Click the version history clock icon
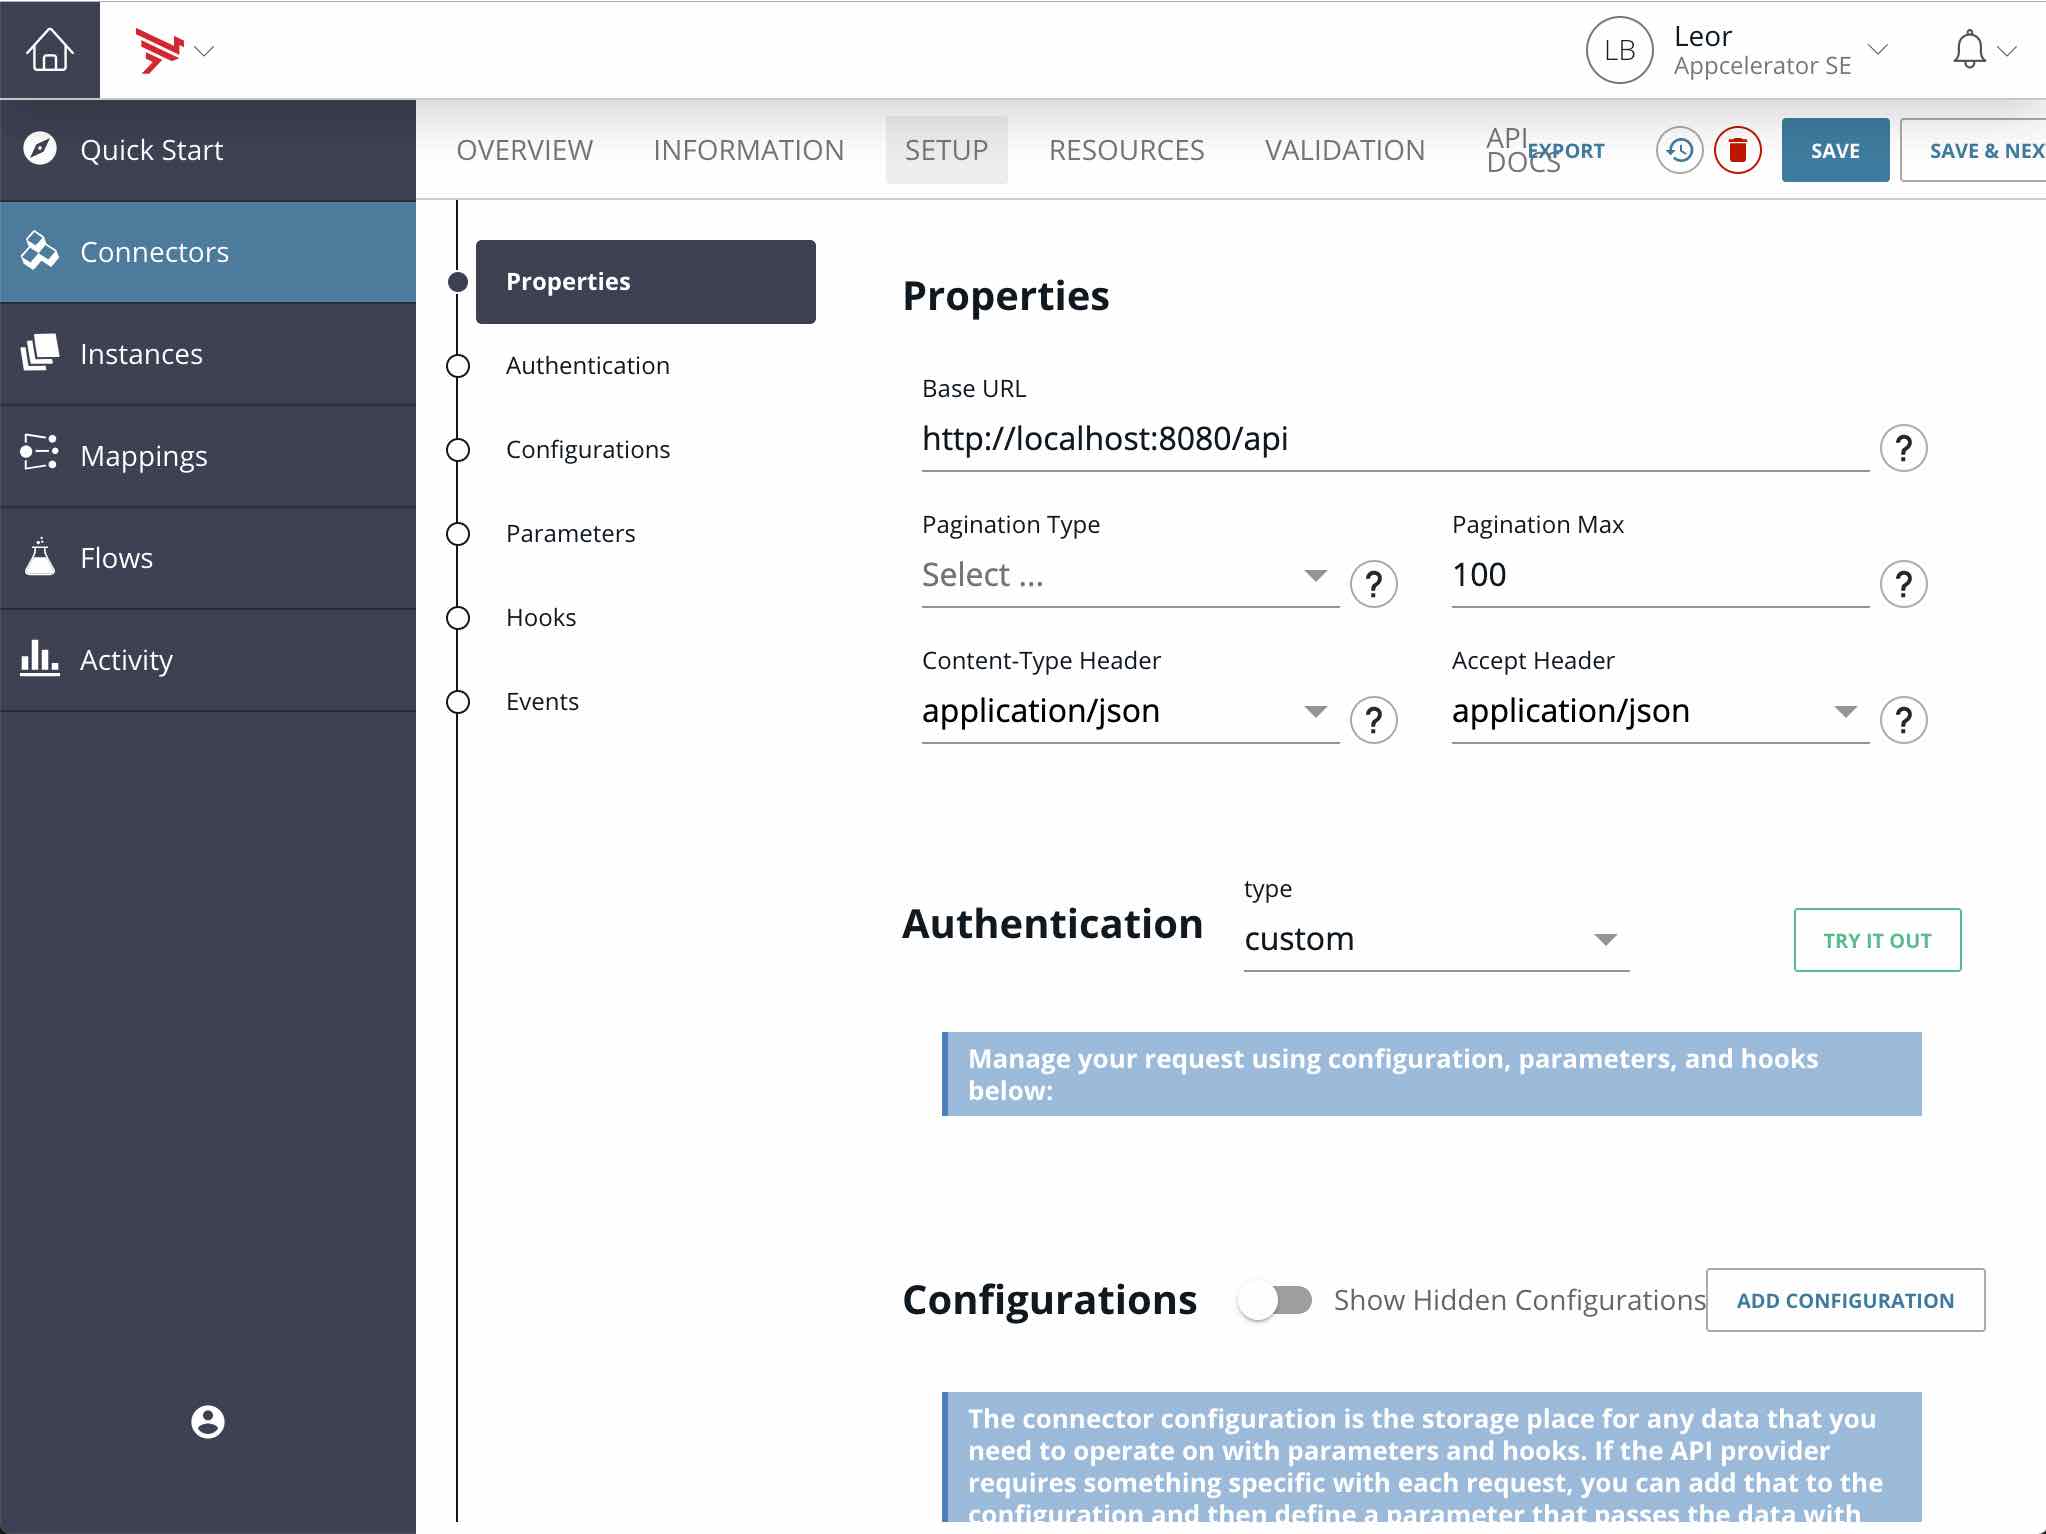The image size is (2046, 1534). point(1680,150)
